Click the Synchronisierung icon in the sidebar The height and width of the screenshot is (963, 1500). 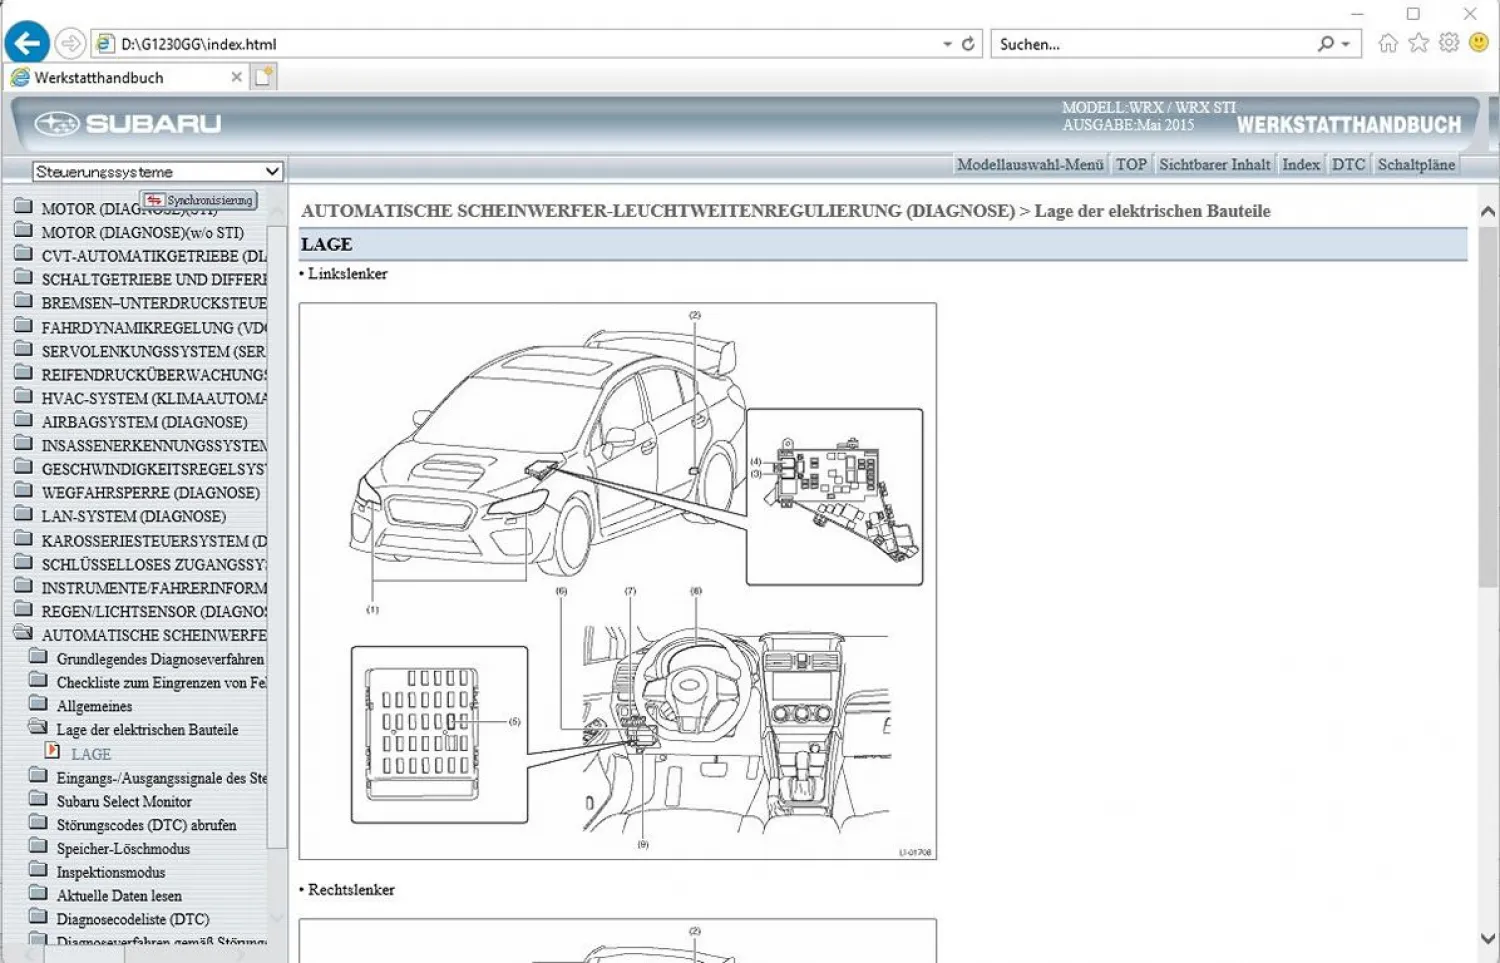point(152,200)
